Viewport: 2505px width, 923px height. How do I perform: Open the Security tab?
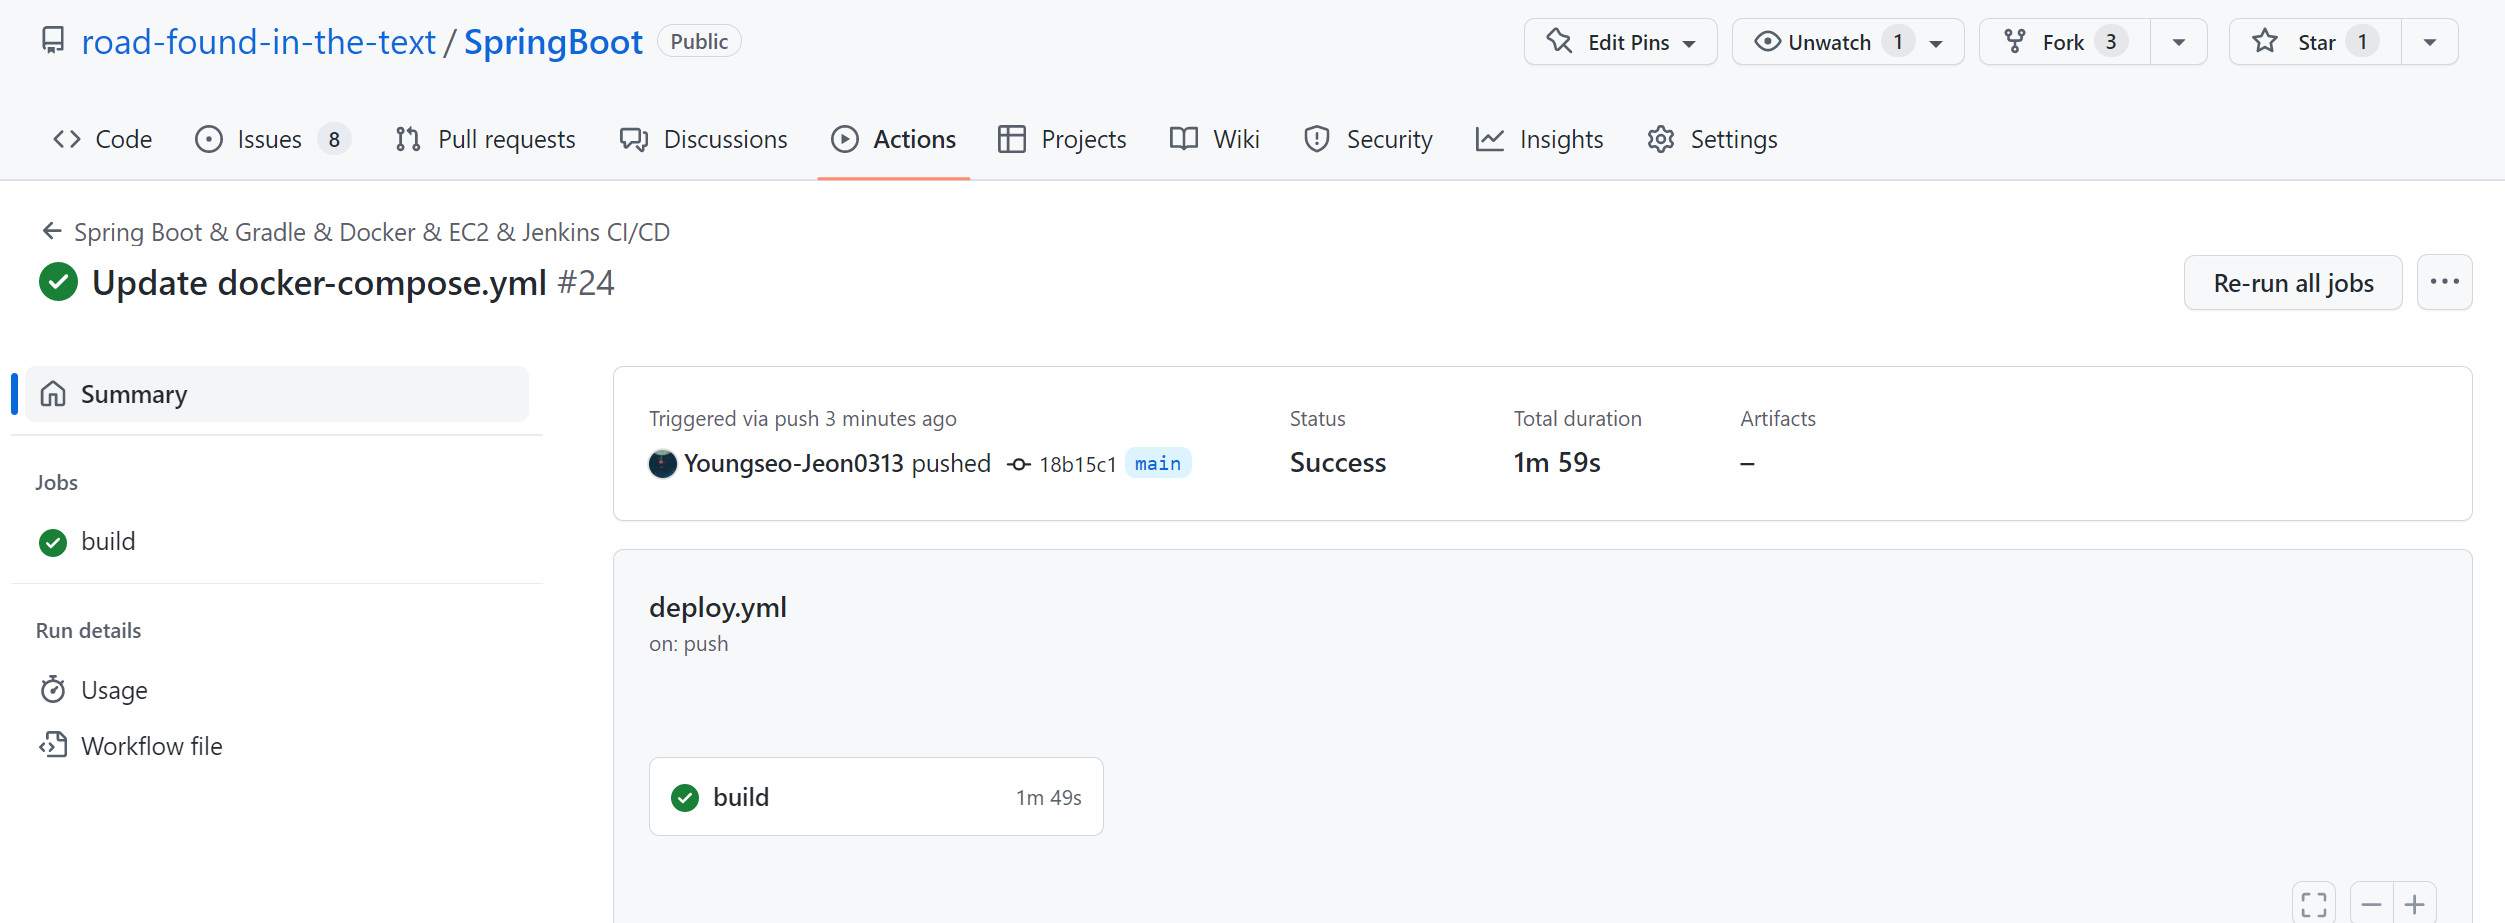click(1368, 139)
